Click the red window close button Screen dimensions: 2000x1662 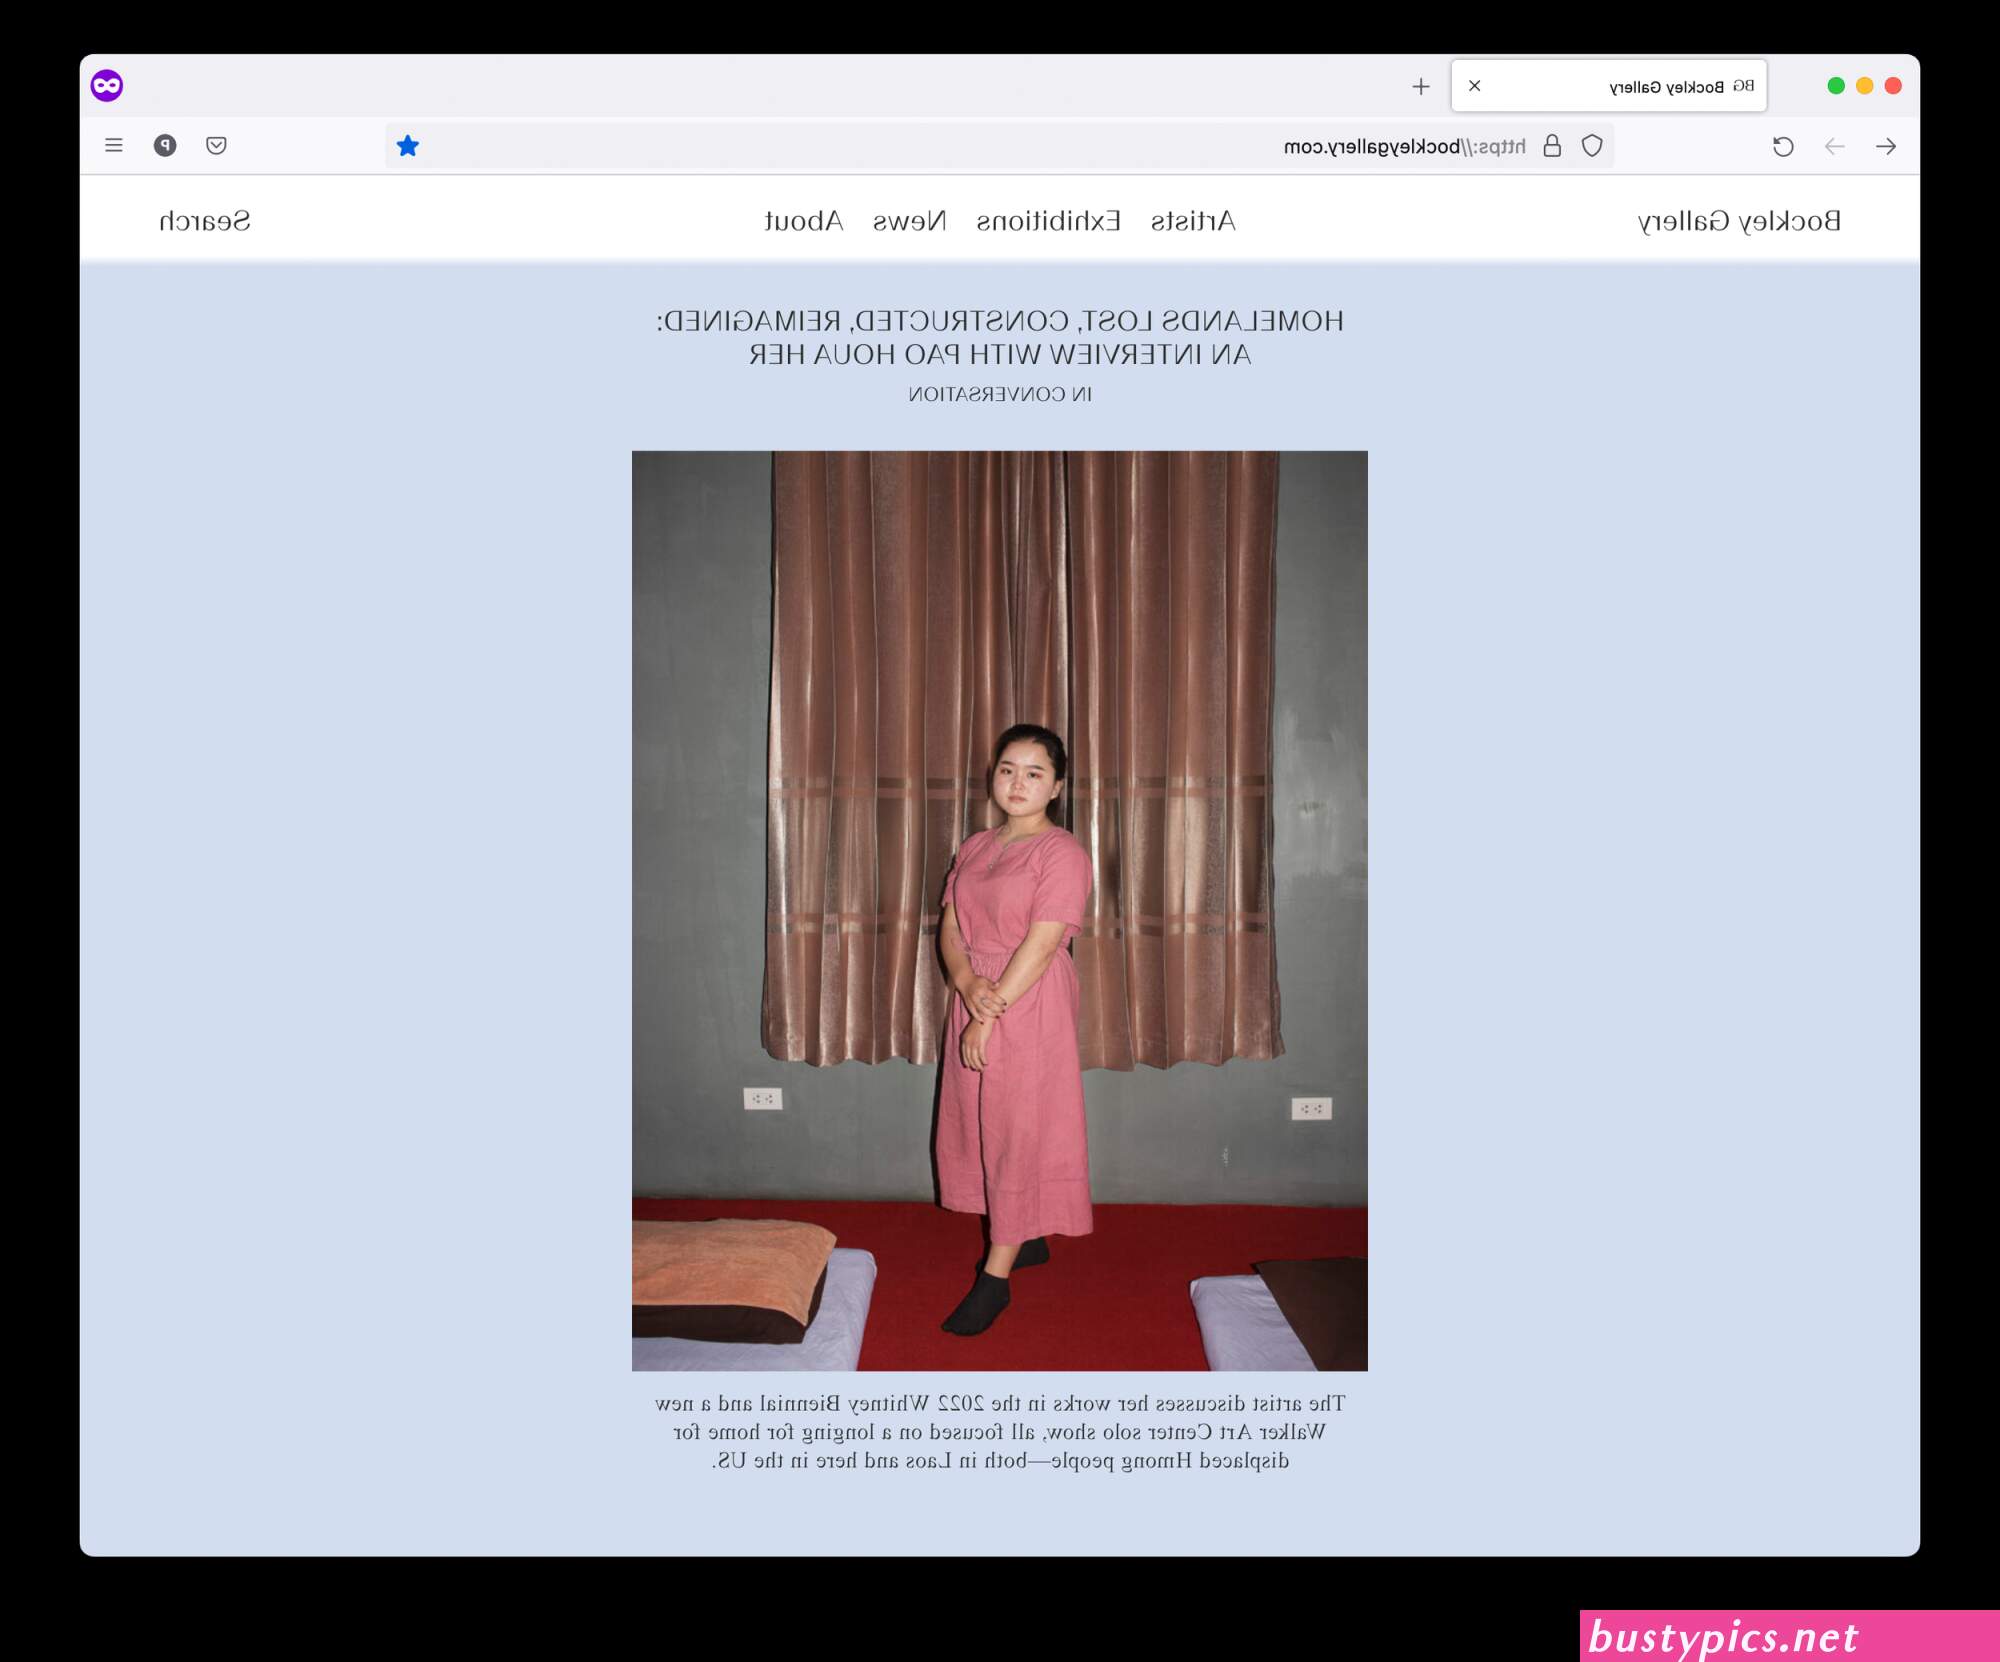1893,86
